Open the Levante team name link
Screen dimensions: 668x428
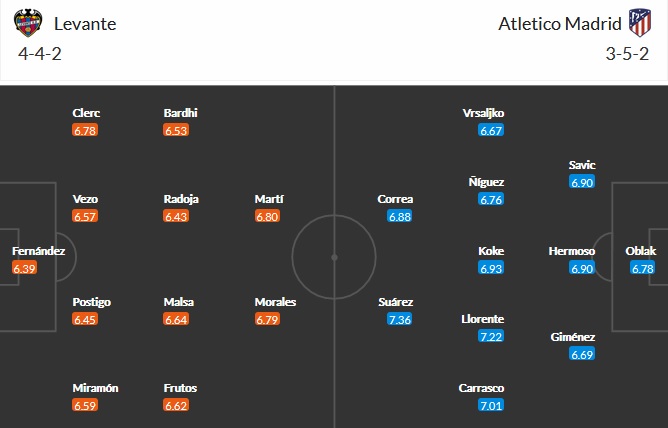[x=86, y=24]
